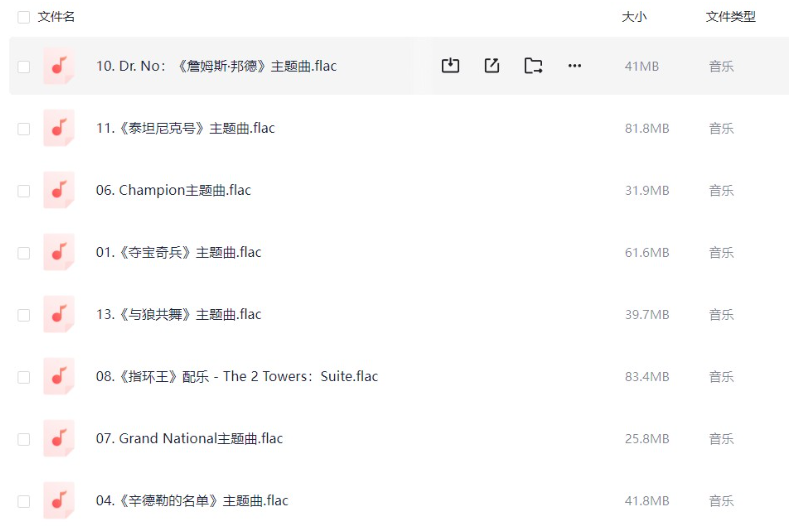Image resolution: width=790 pixels, height=528 pixels.
Task: Sort by the 文件类型 column header
Action: coord(730,17)
